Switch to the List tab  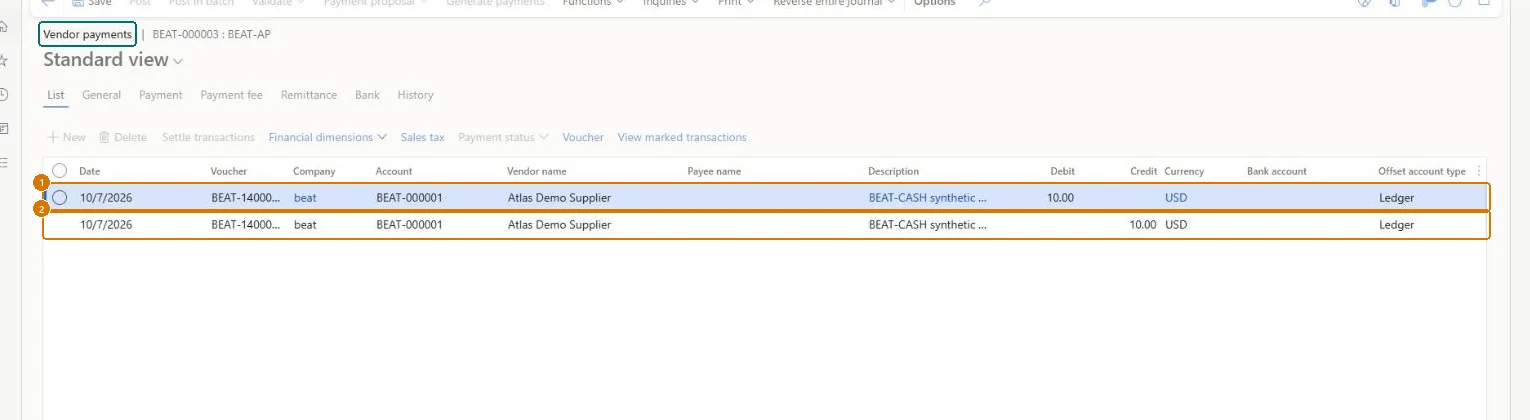click(56, 95)
